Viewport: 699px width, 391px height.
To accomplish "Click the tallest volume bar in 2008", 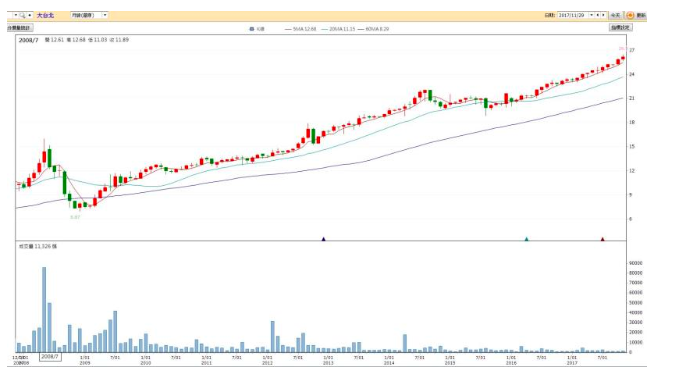I will click(x=44, y=309).
